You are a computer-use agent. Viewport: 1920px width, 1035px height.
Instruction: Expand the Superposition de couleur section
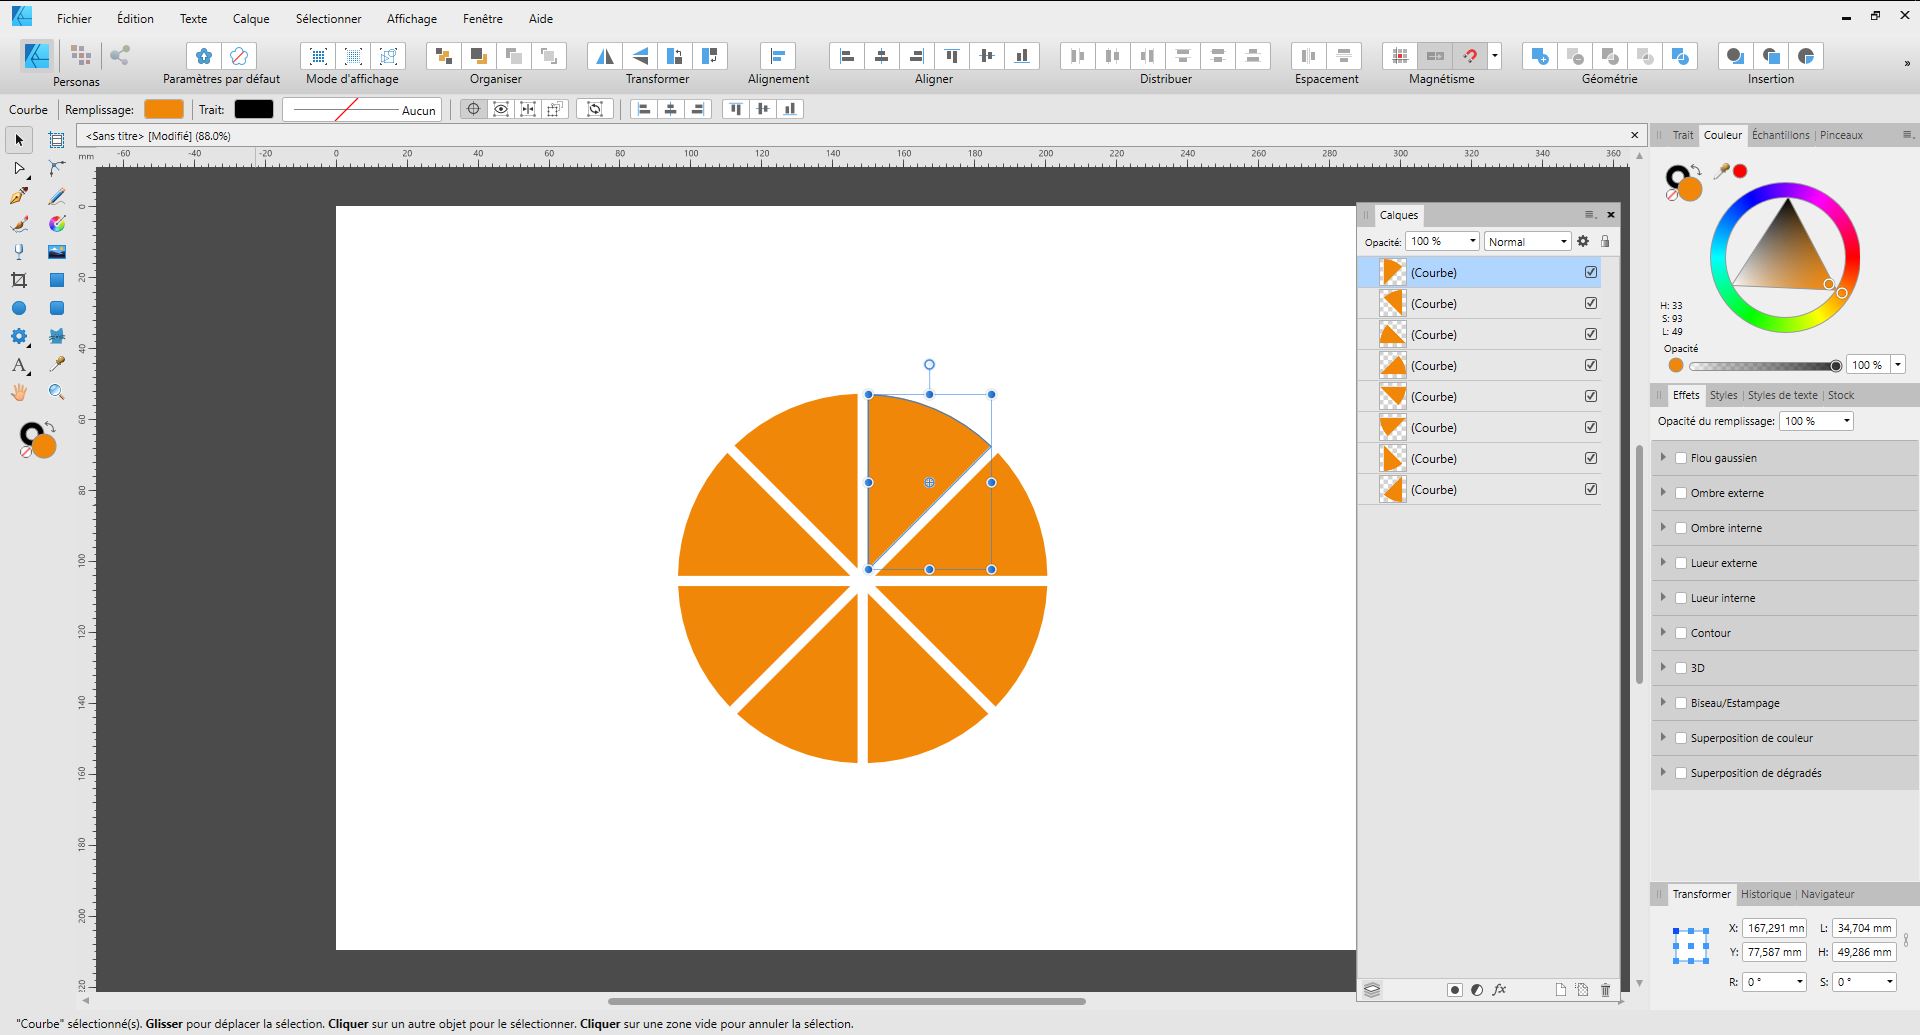click(1663, 738)
